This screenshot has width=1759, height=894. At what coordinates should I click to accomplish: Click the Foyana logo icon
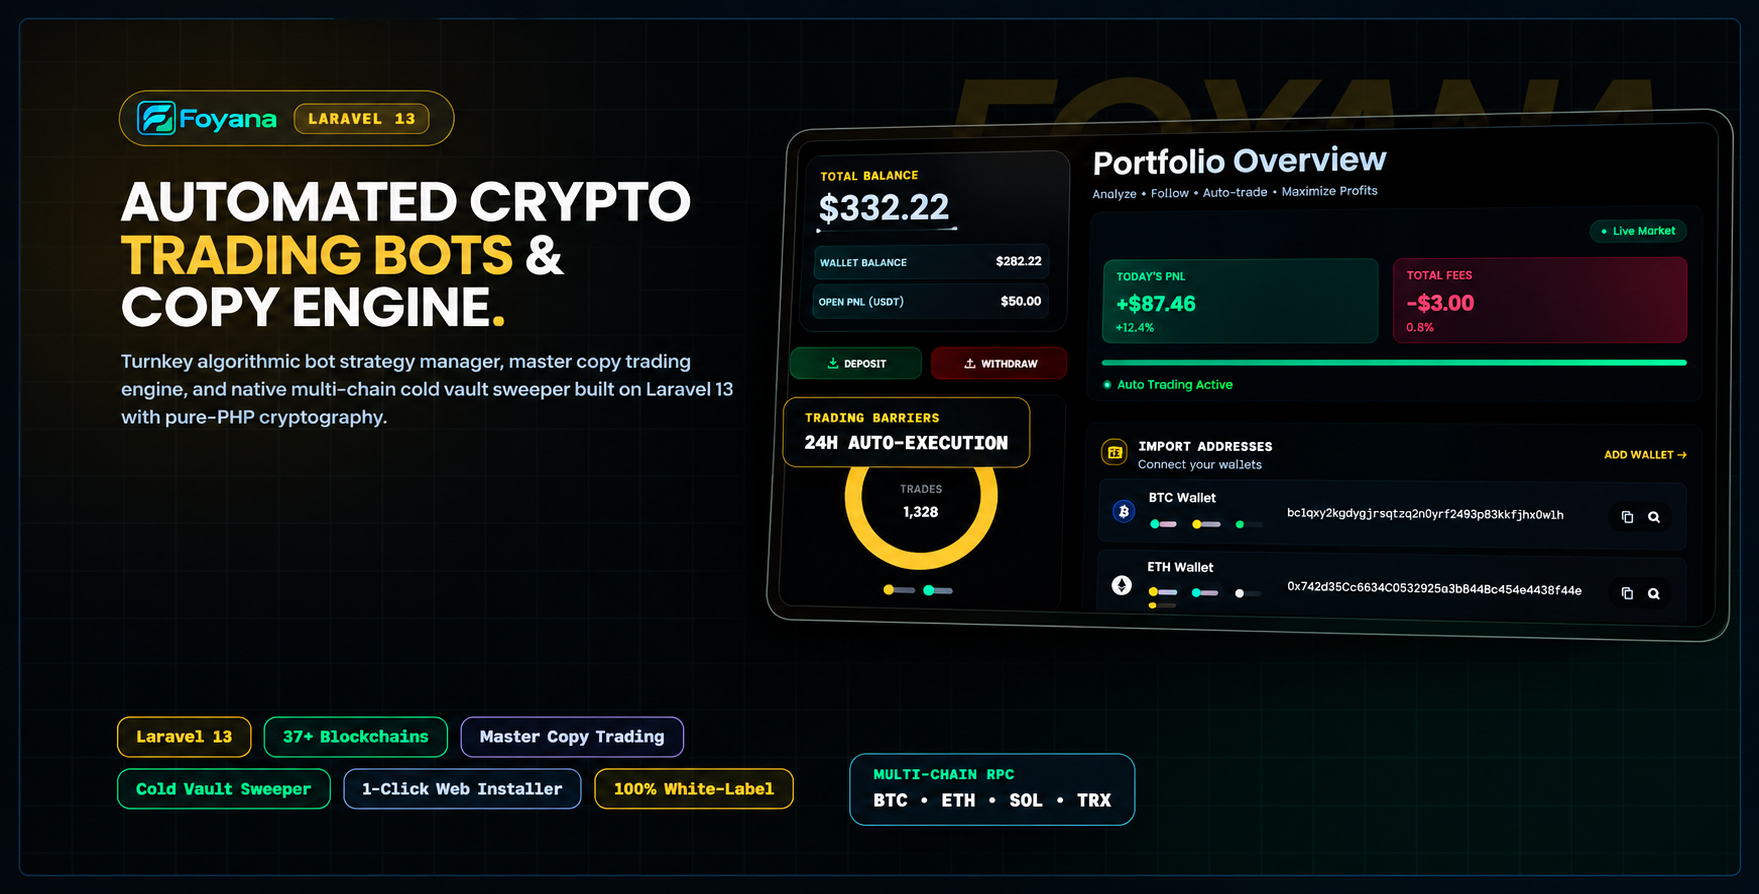(156, 118)
